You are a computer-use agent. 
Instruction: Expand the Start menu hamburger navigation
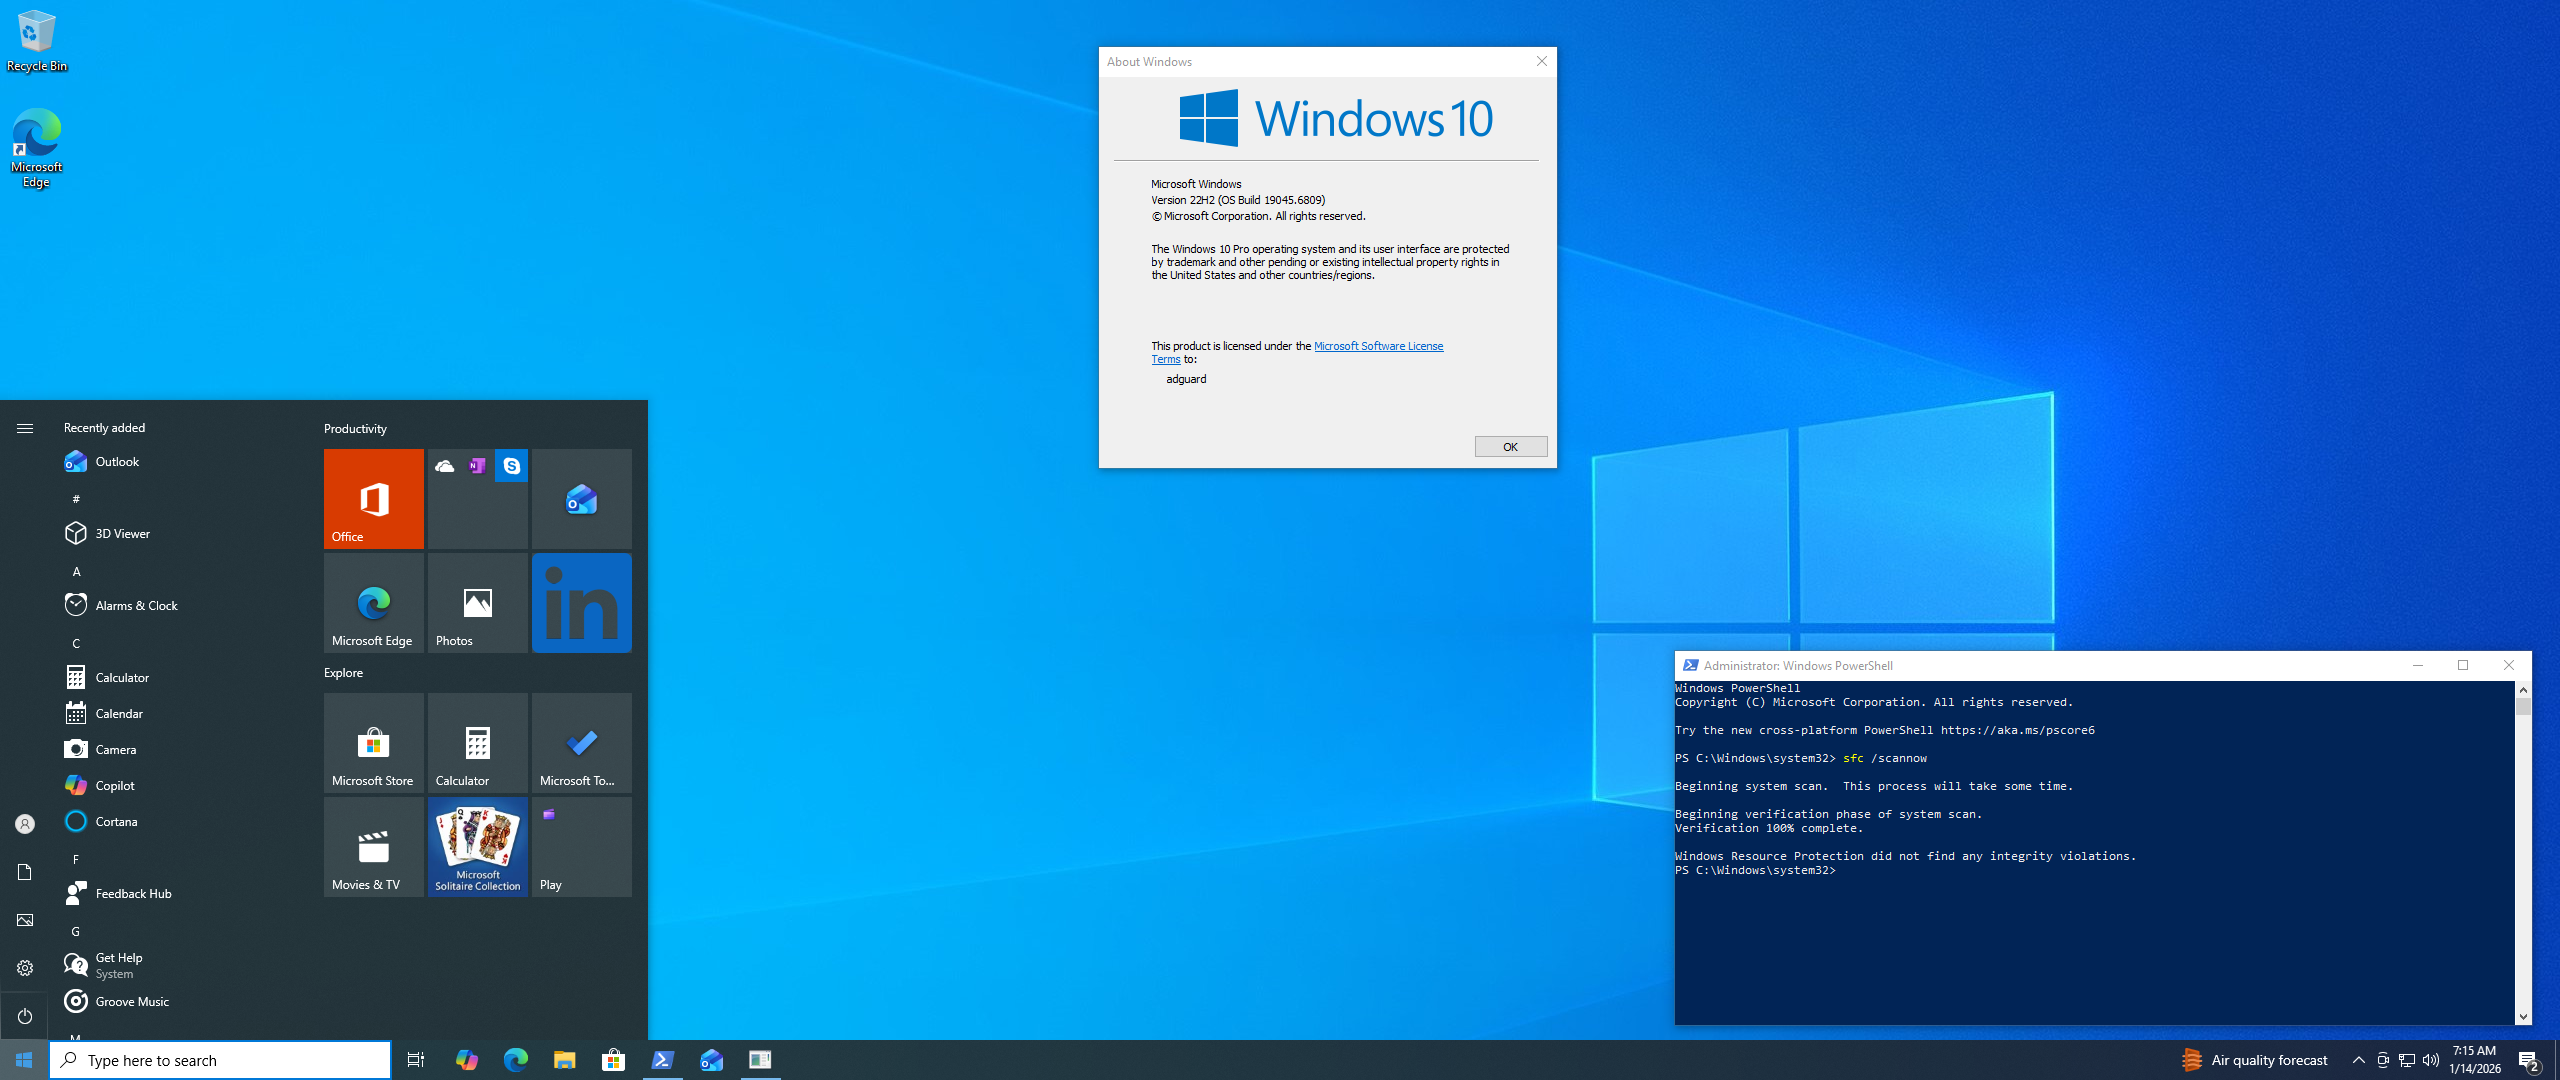[25, 428]
